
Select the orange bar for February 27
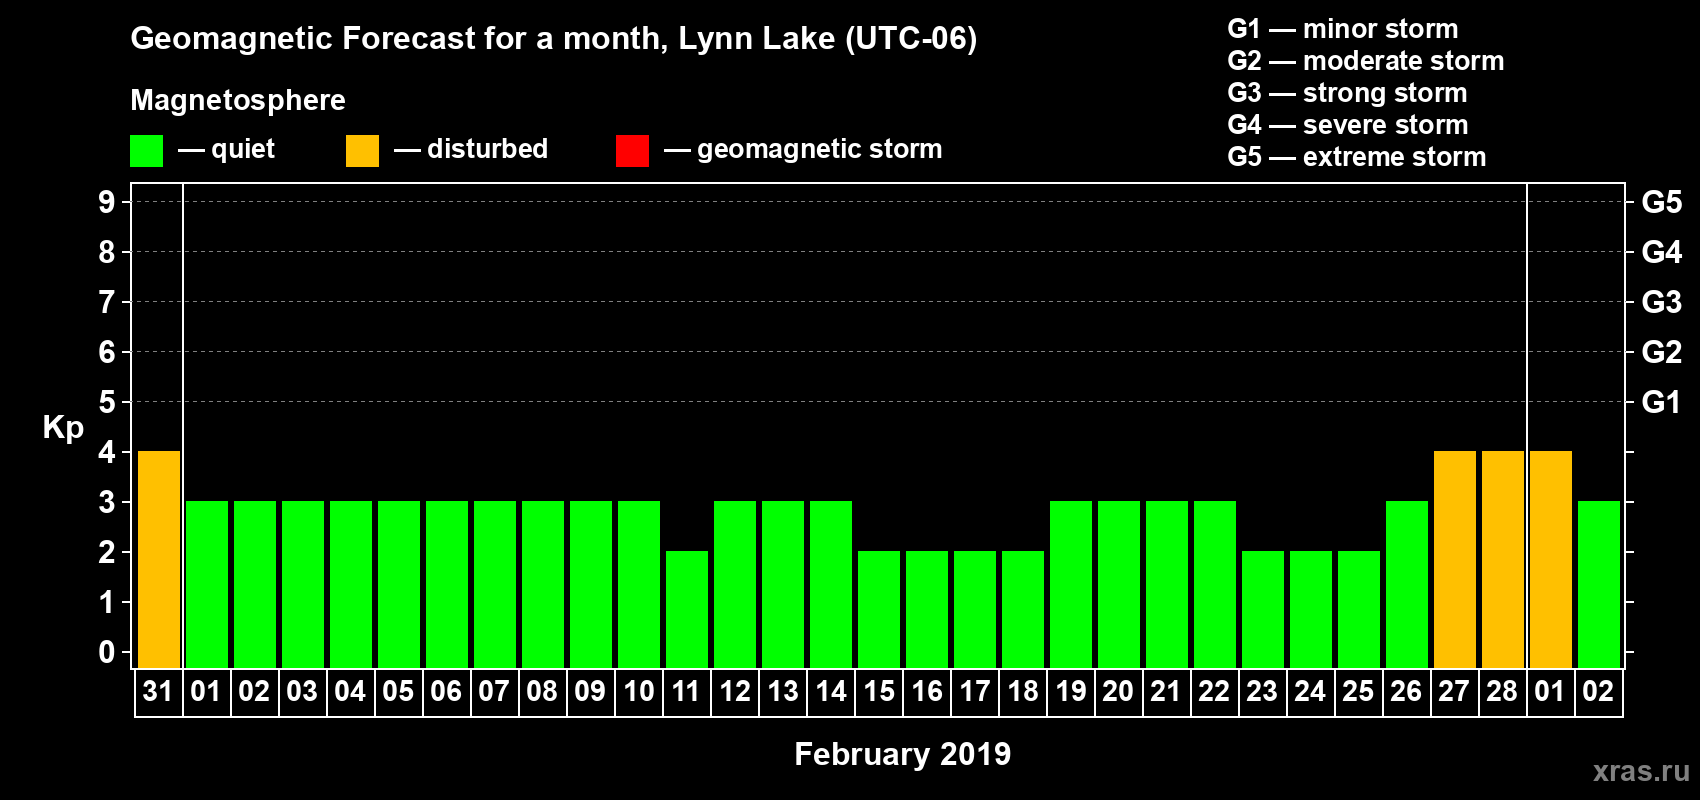[1455, 559]
